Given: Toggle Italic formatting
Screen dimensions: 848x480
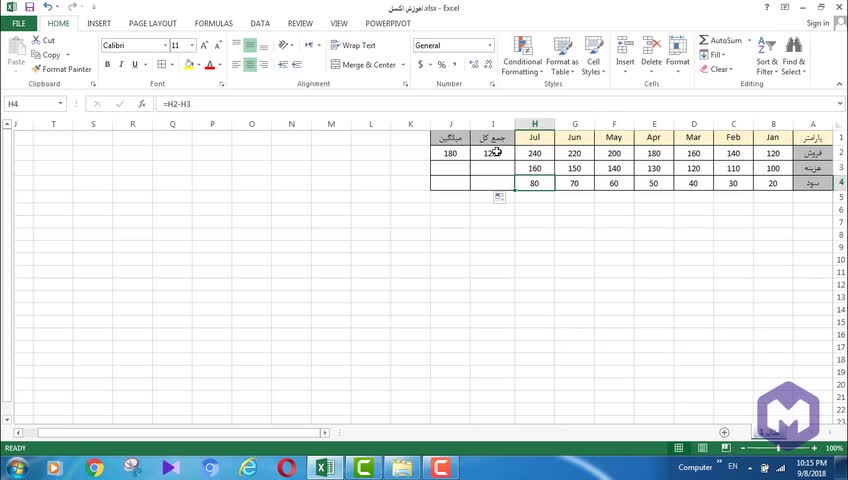Looking at the screenshot, I should [x=121, y=64].
